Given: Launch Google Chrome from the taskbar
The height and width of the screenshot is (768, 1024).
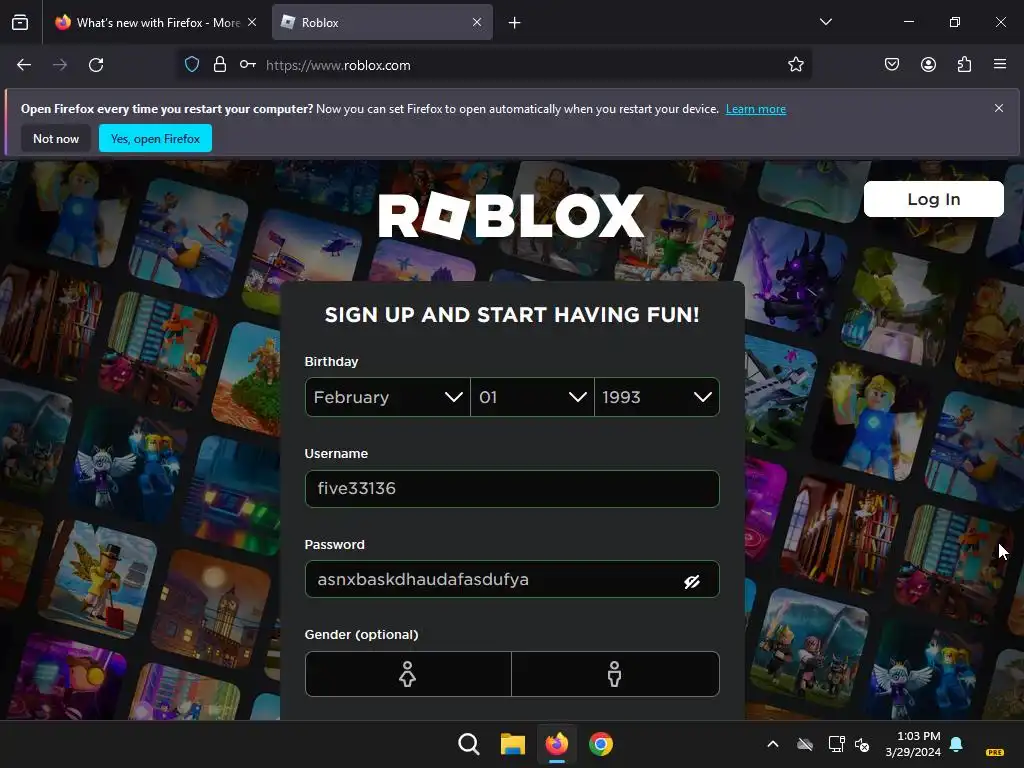Looking at the screenshot, I should 601,744.
